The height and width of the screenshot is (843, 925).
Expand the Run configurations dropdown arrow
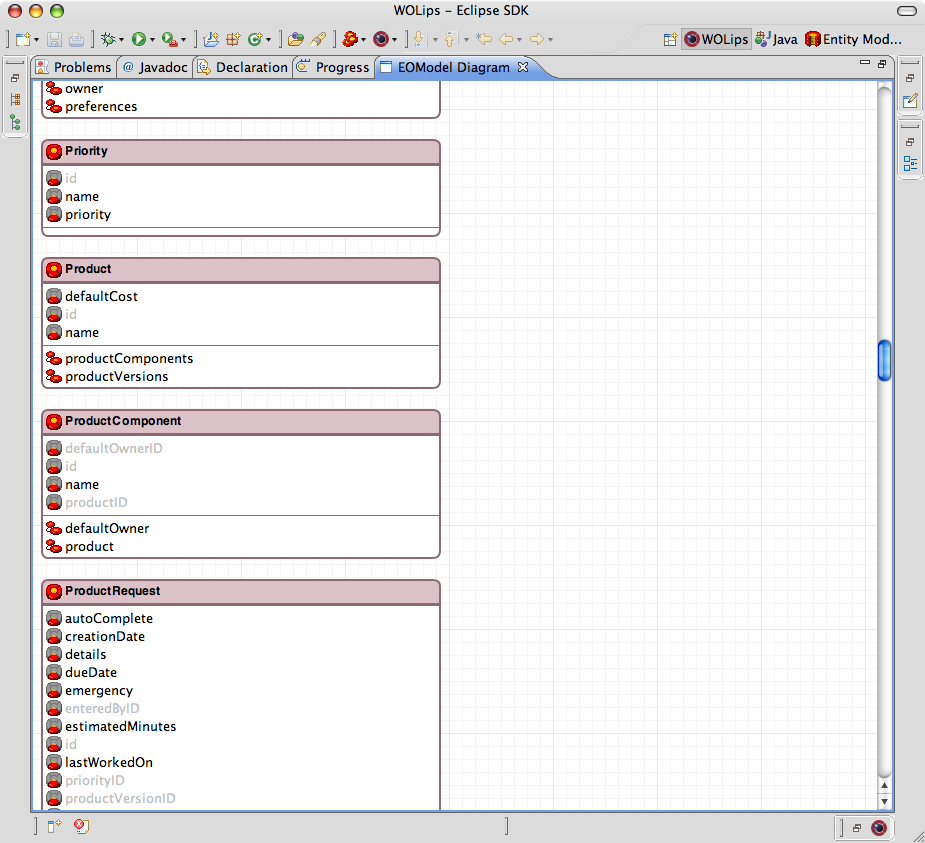click(152, 41)
